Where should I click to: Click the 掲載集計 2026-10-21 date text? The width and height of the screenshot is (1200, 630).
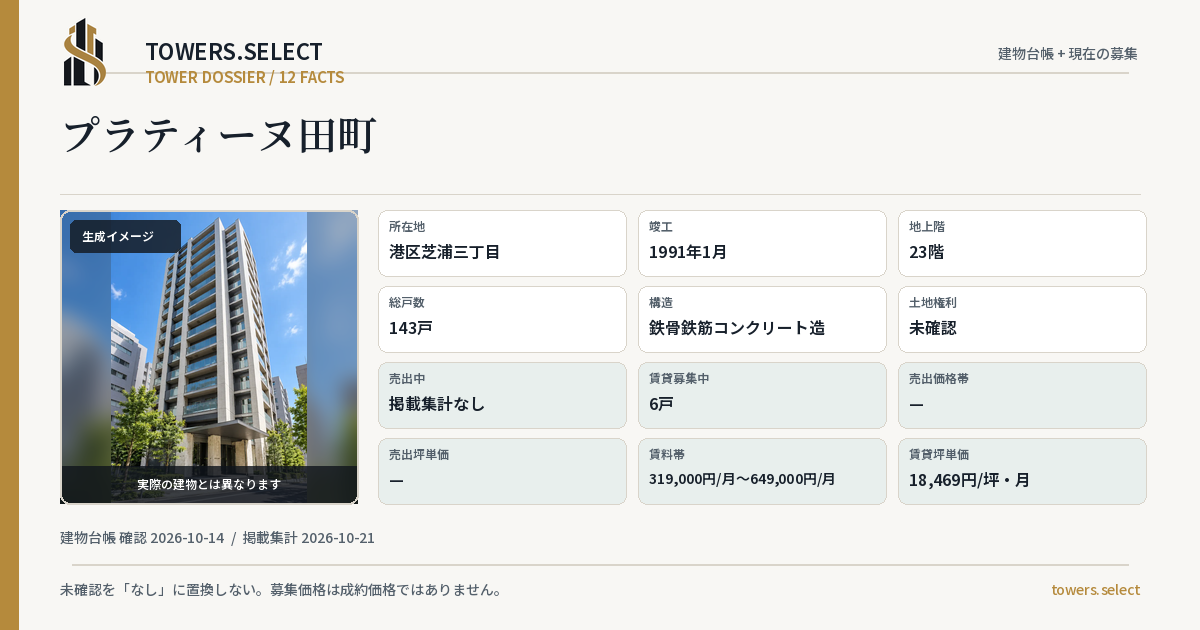(x=309, y=538)
